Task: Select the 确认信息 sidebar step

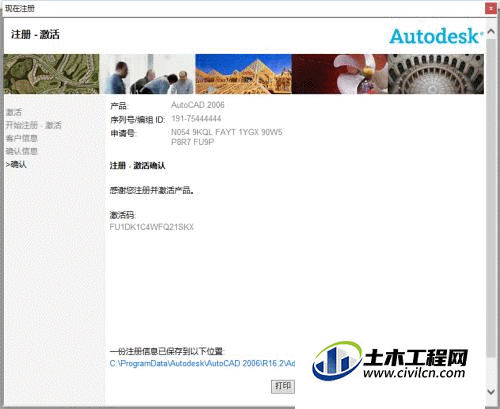Action: click(x=21, y=151)
